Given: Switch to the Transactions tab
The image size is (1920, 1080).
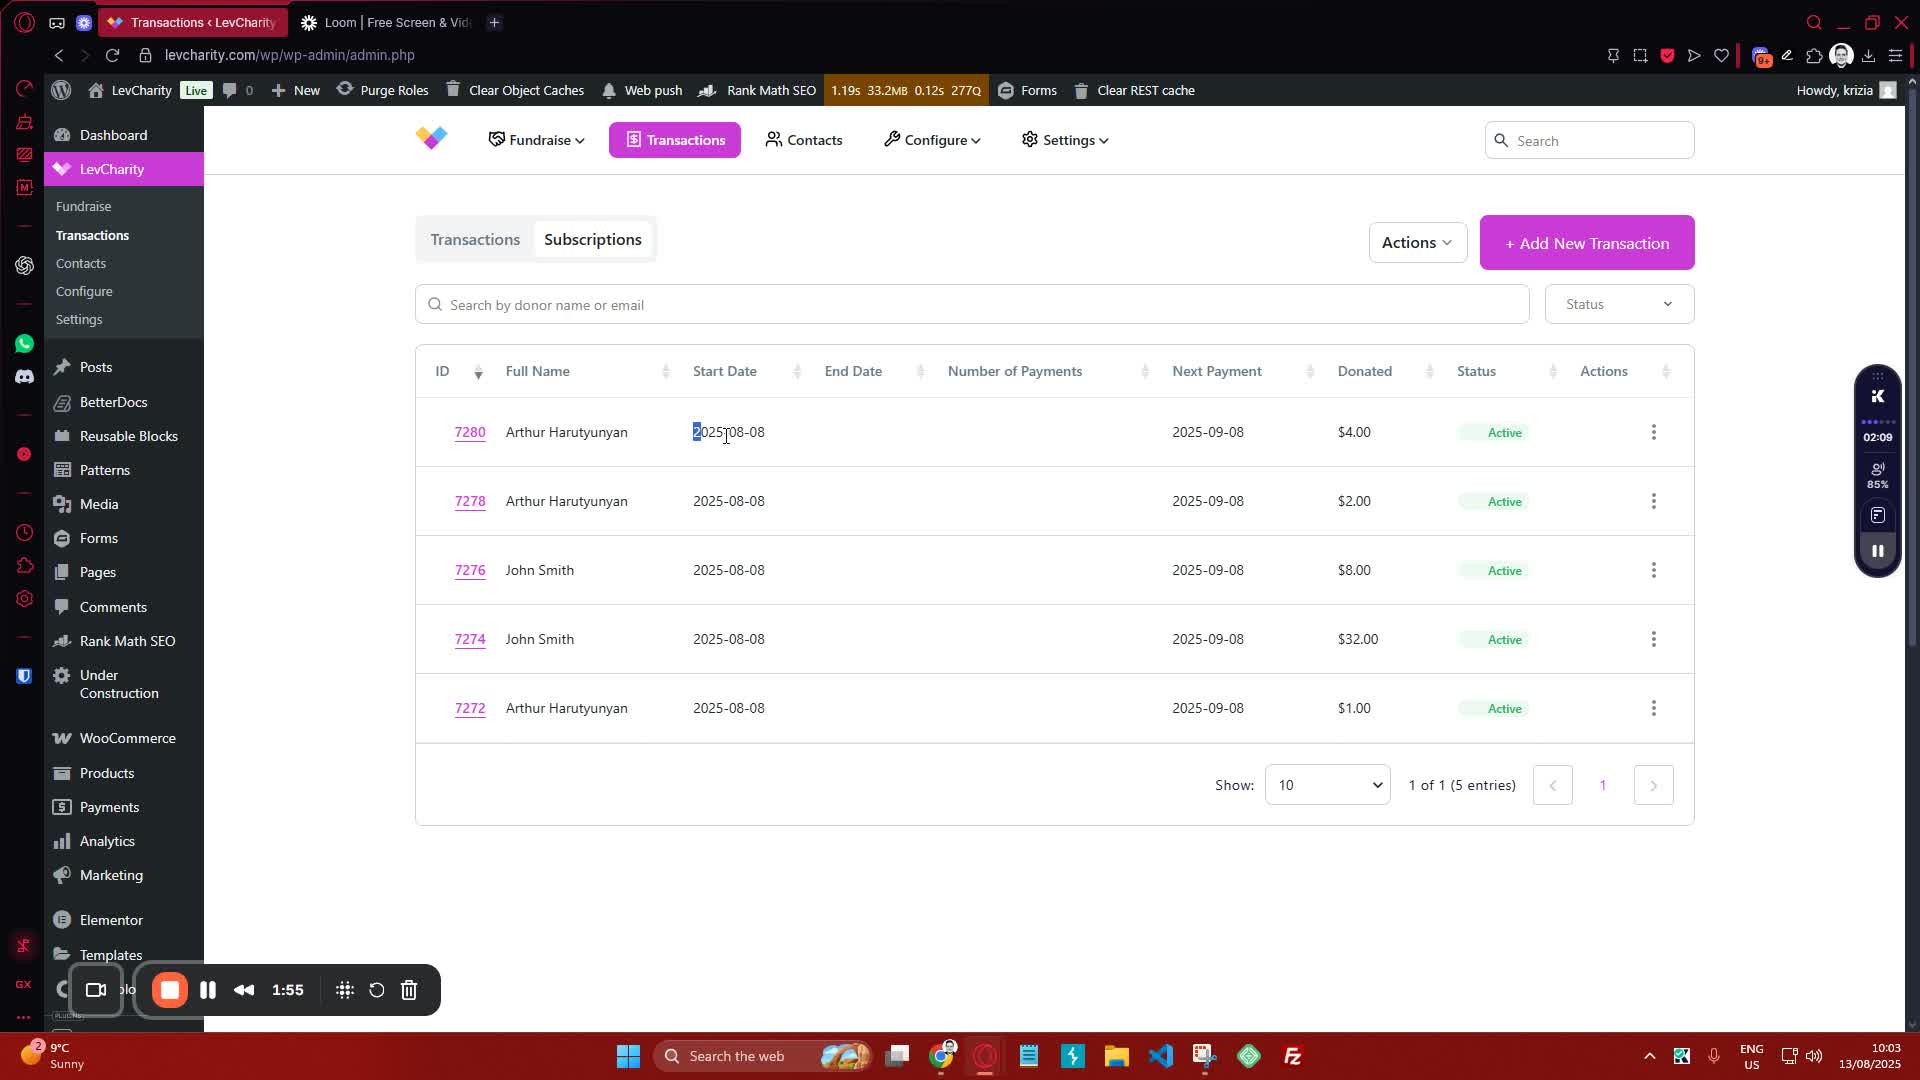Looking at the screenshot, I should pos(475,240).
